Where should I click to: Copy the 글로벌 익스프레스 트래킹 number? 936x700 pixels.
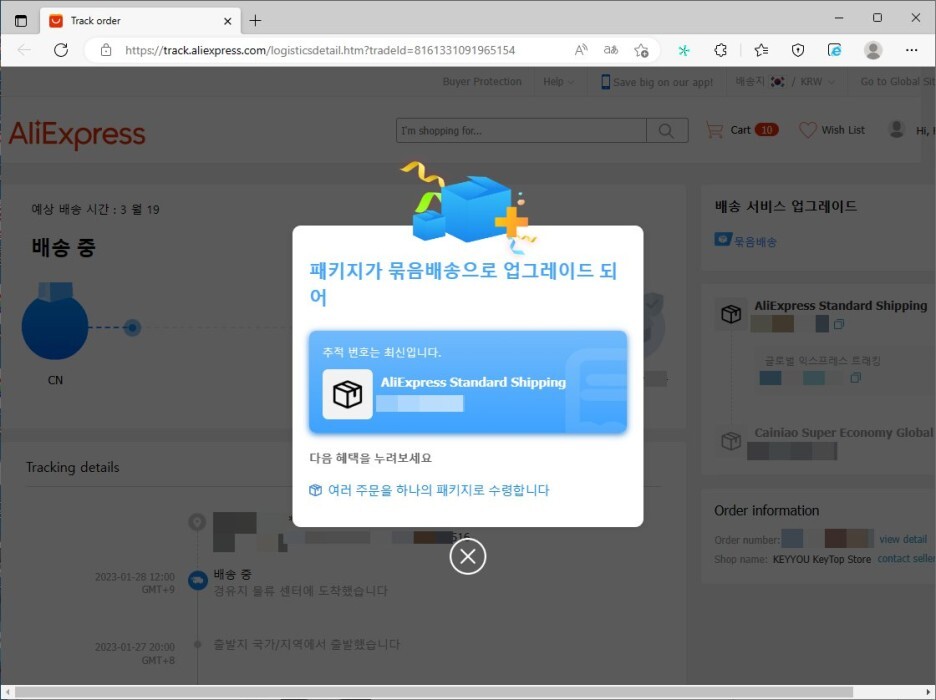click(855, 378)
